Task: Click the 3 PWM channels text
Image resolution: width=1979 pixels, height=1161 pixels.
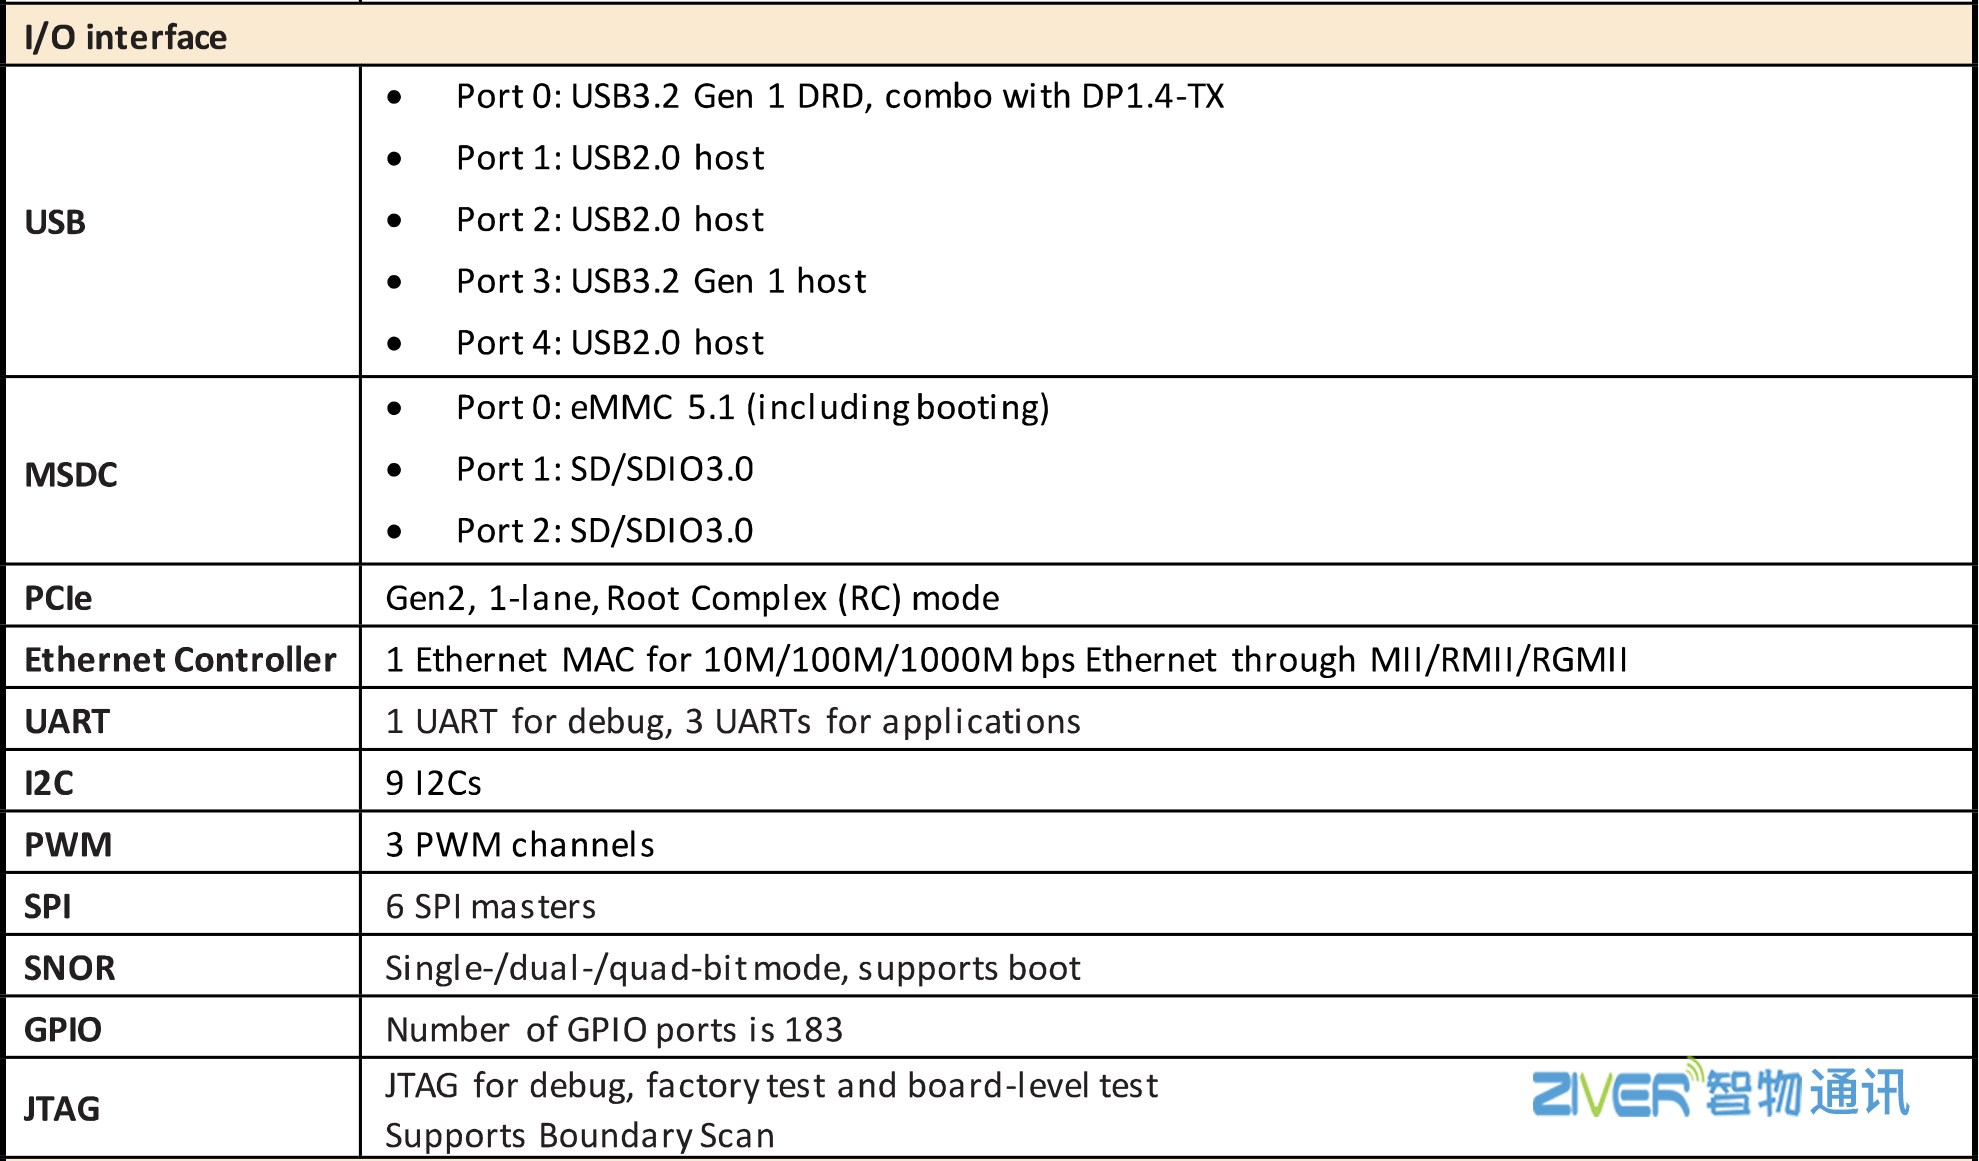Action: click(520, 845)
